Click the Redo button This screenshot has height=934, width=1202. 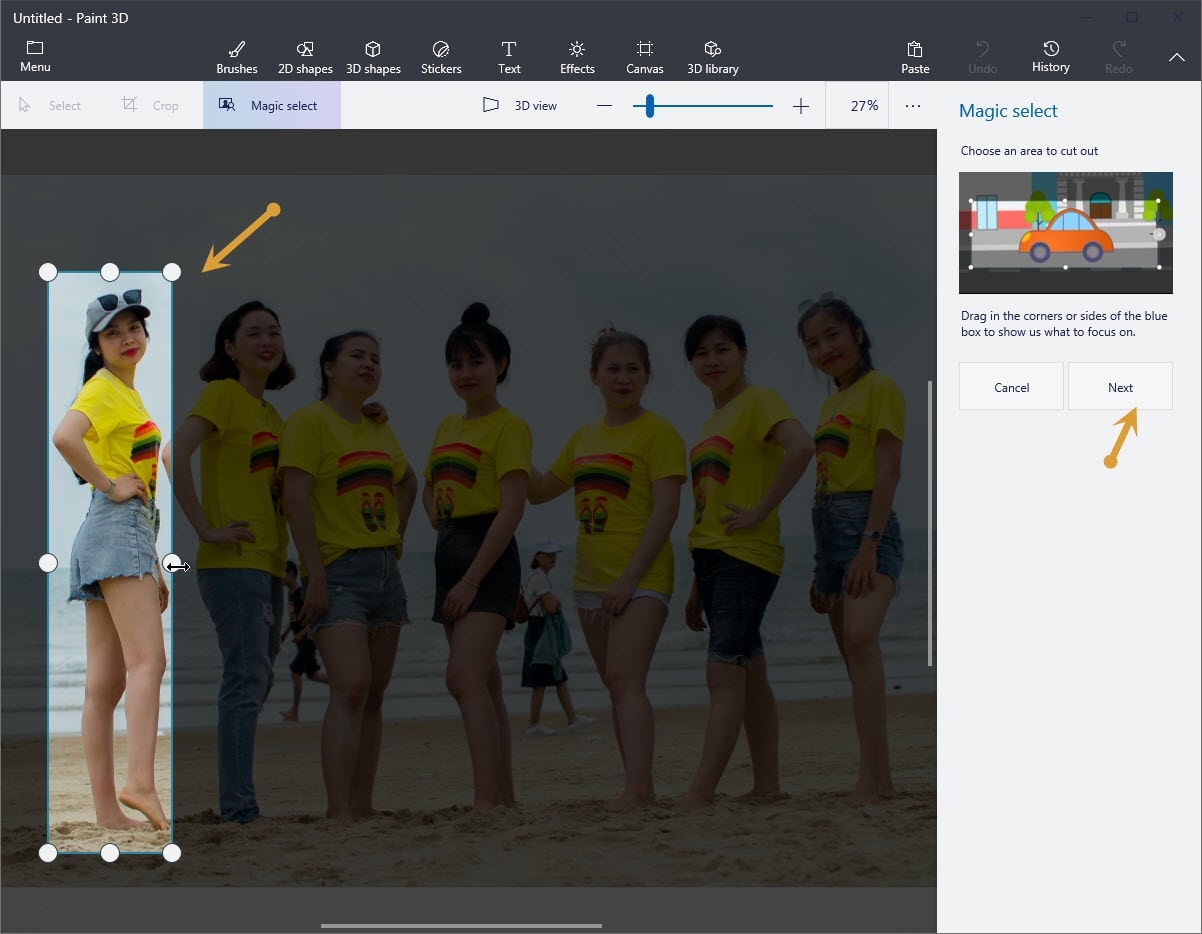click(1119, 57)
